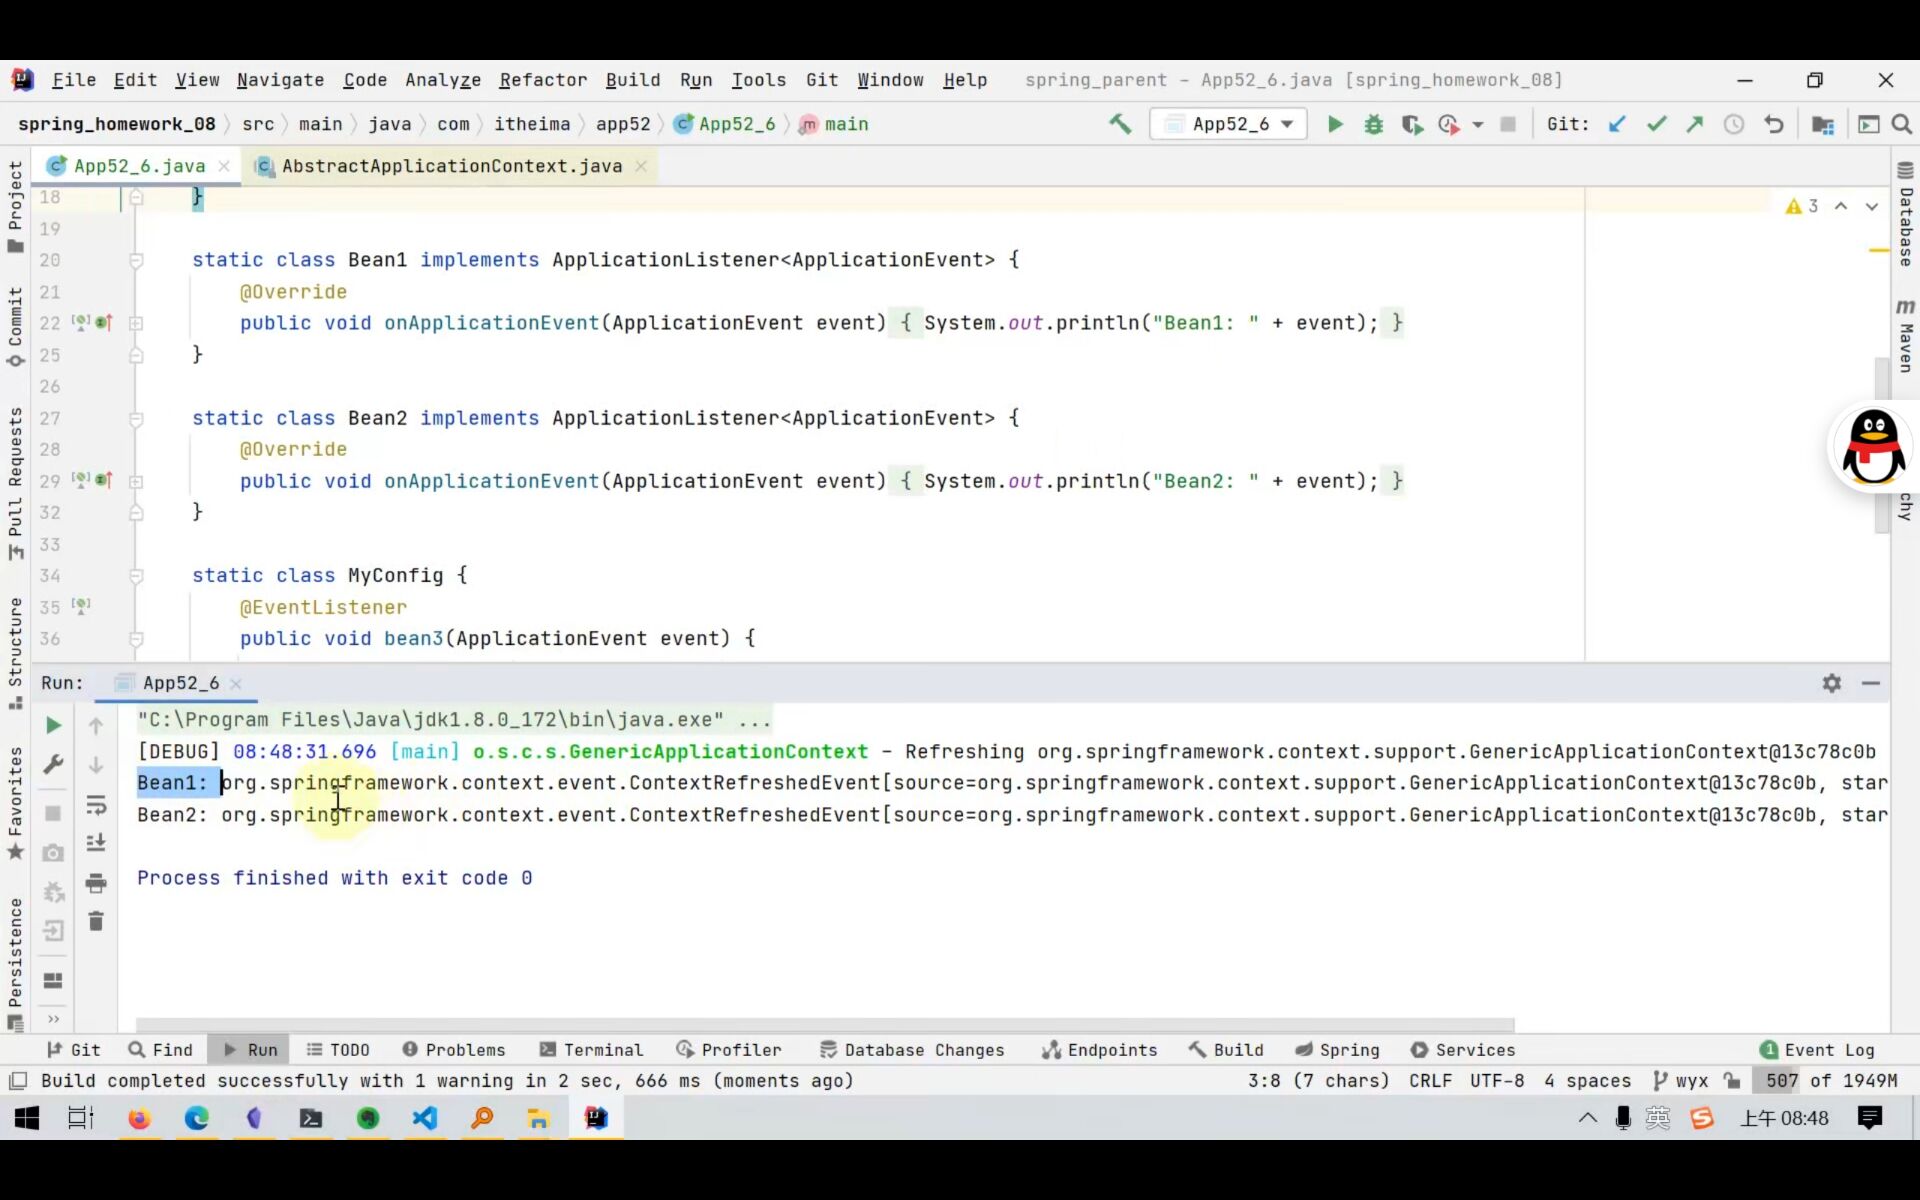Open the Spring tool window
The width and height of the screenshot is (1920, 1200).
[1337, 1050]
